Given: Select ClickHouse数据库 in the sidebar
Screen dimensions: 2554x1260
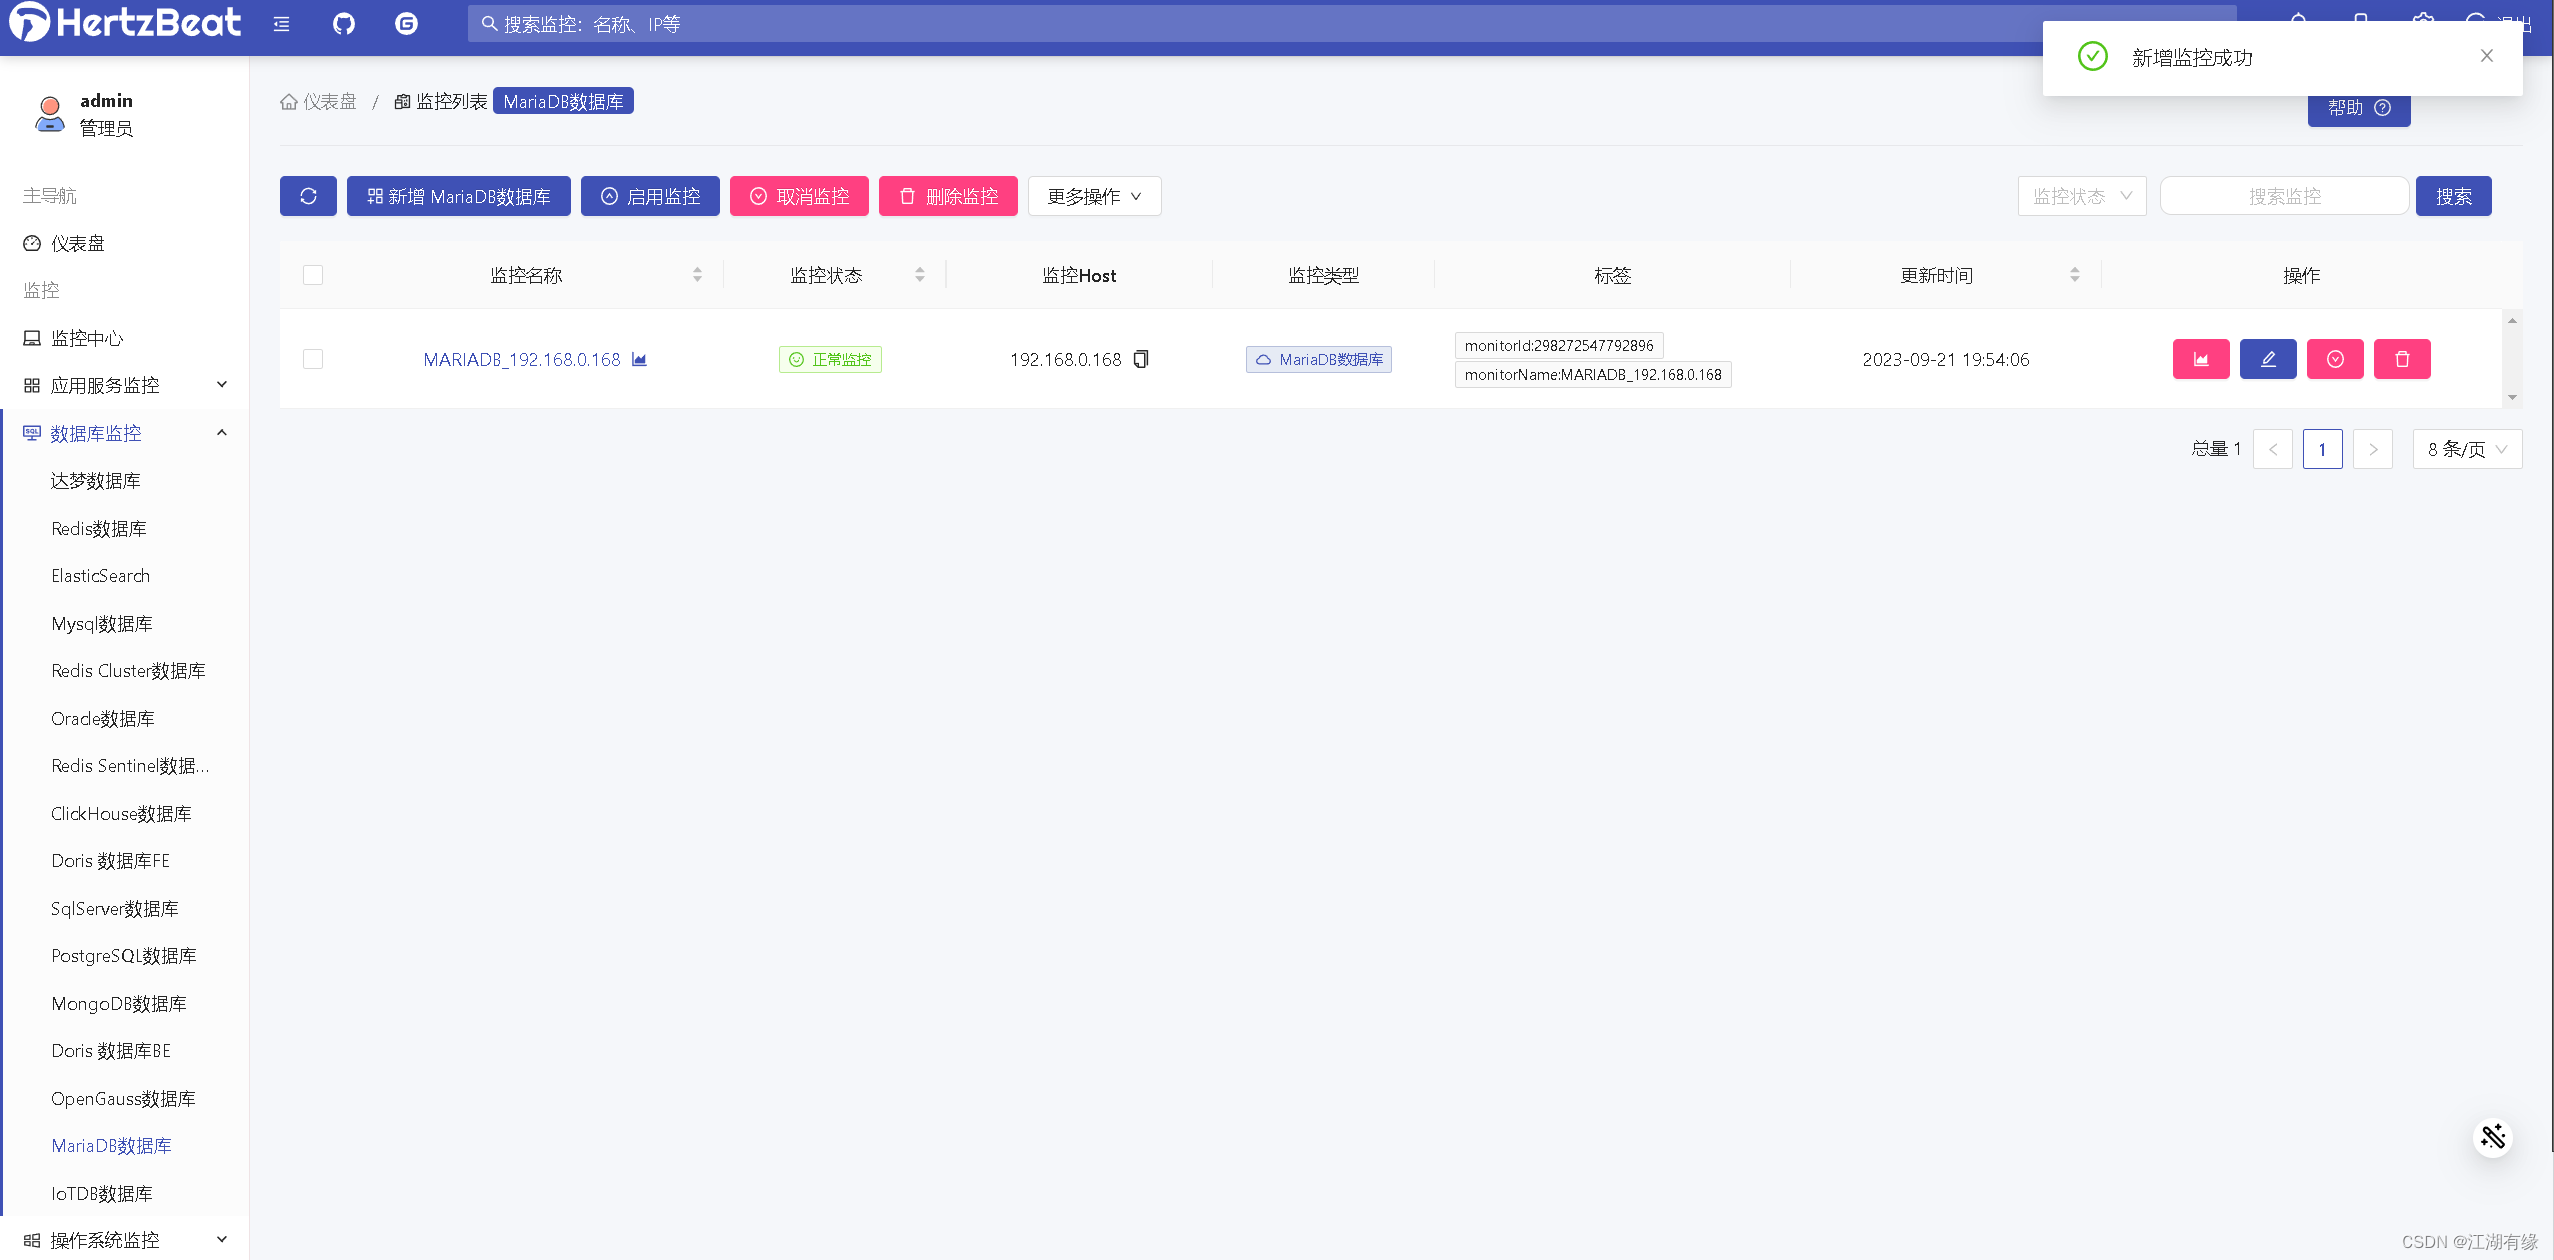Looking at the screenshot, I should (x=121, y=813).
